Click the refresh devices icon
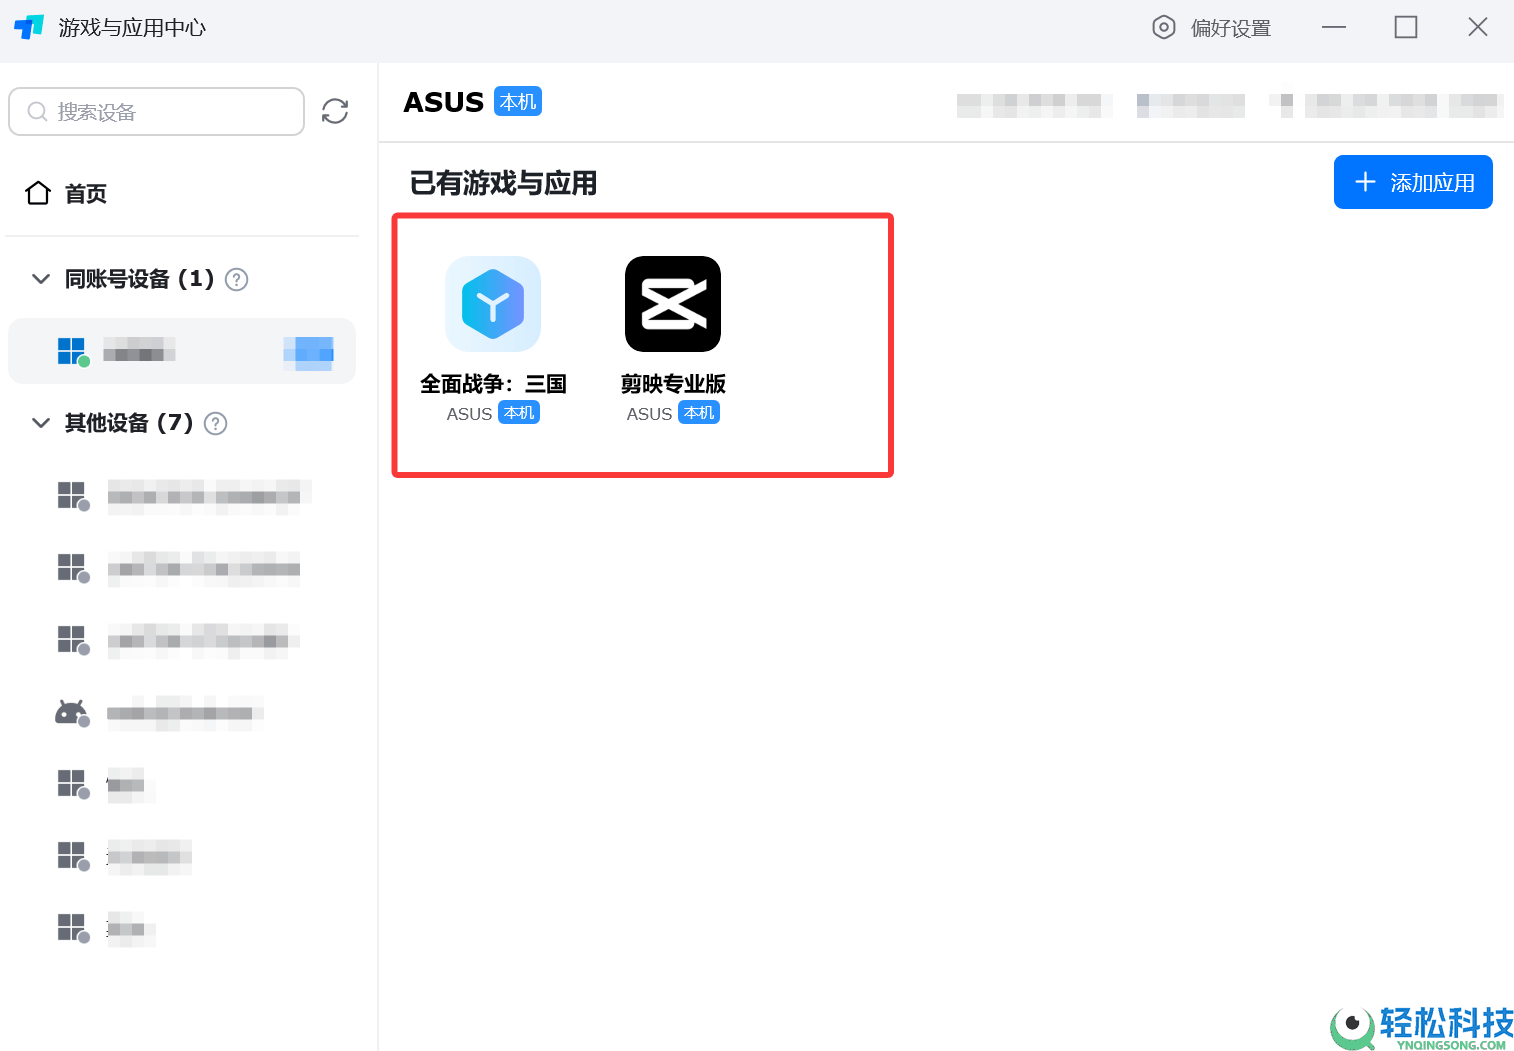This screenshot has height=1051, width=1514. click(x=335, y=111)
